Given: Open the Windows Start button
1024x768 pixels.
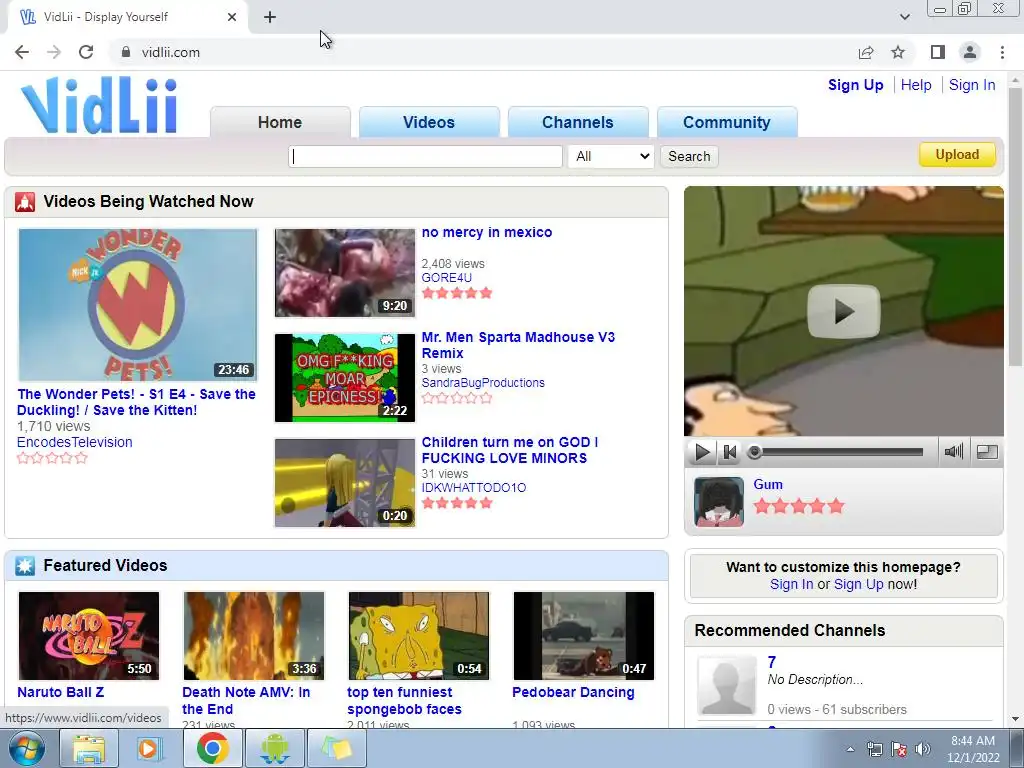Looking at the screenshot, I should (x=26, y=748).
